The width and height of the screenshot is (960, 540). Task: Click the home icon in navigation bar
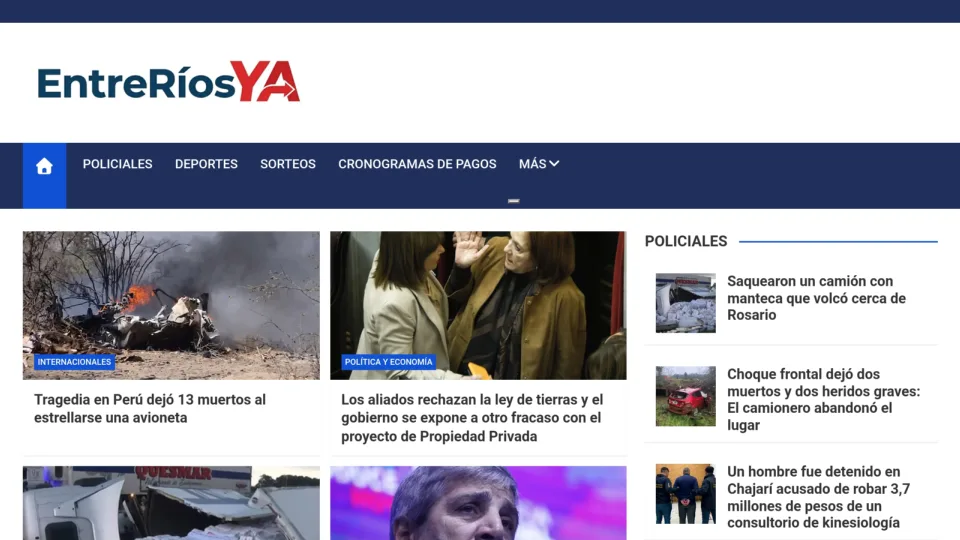[x=44, y=166]
